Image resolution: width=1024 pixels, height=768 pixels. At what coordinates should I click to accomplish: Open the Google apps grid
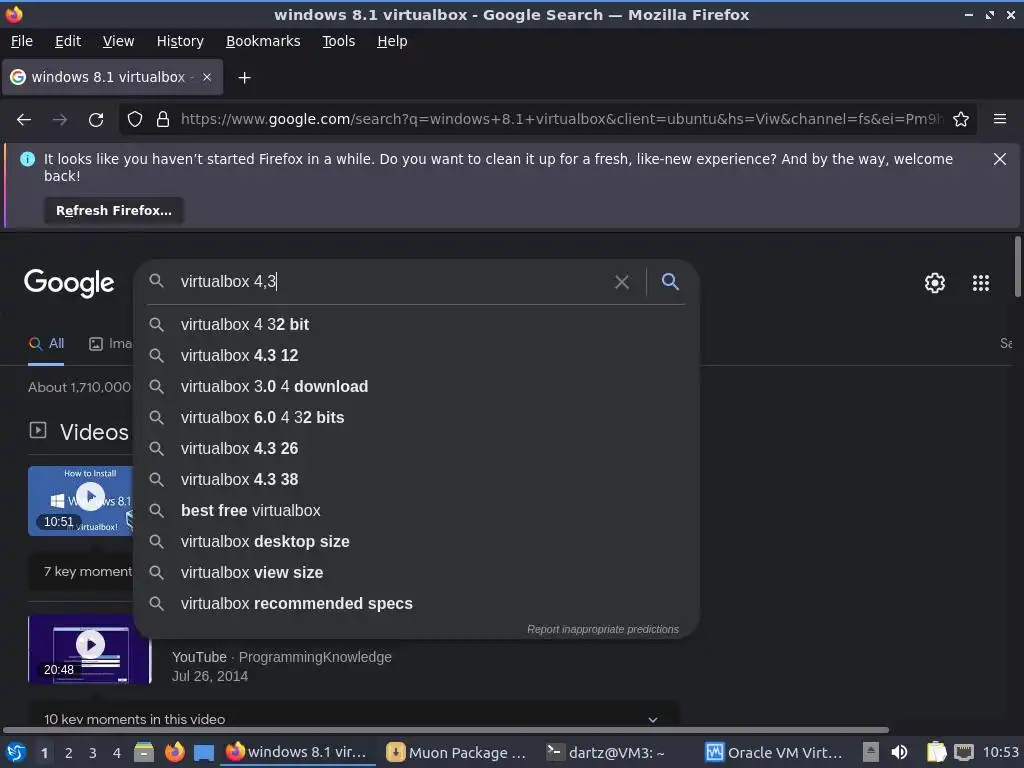click(980, 283)
